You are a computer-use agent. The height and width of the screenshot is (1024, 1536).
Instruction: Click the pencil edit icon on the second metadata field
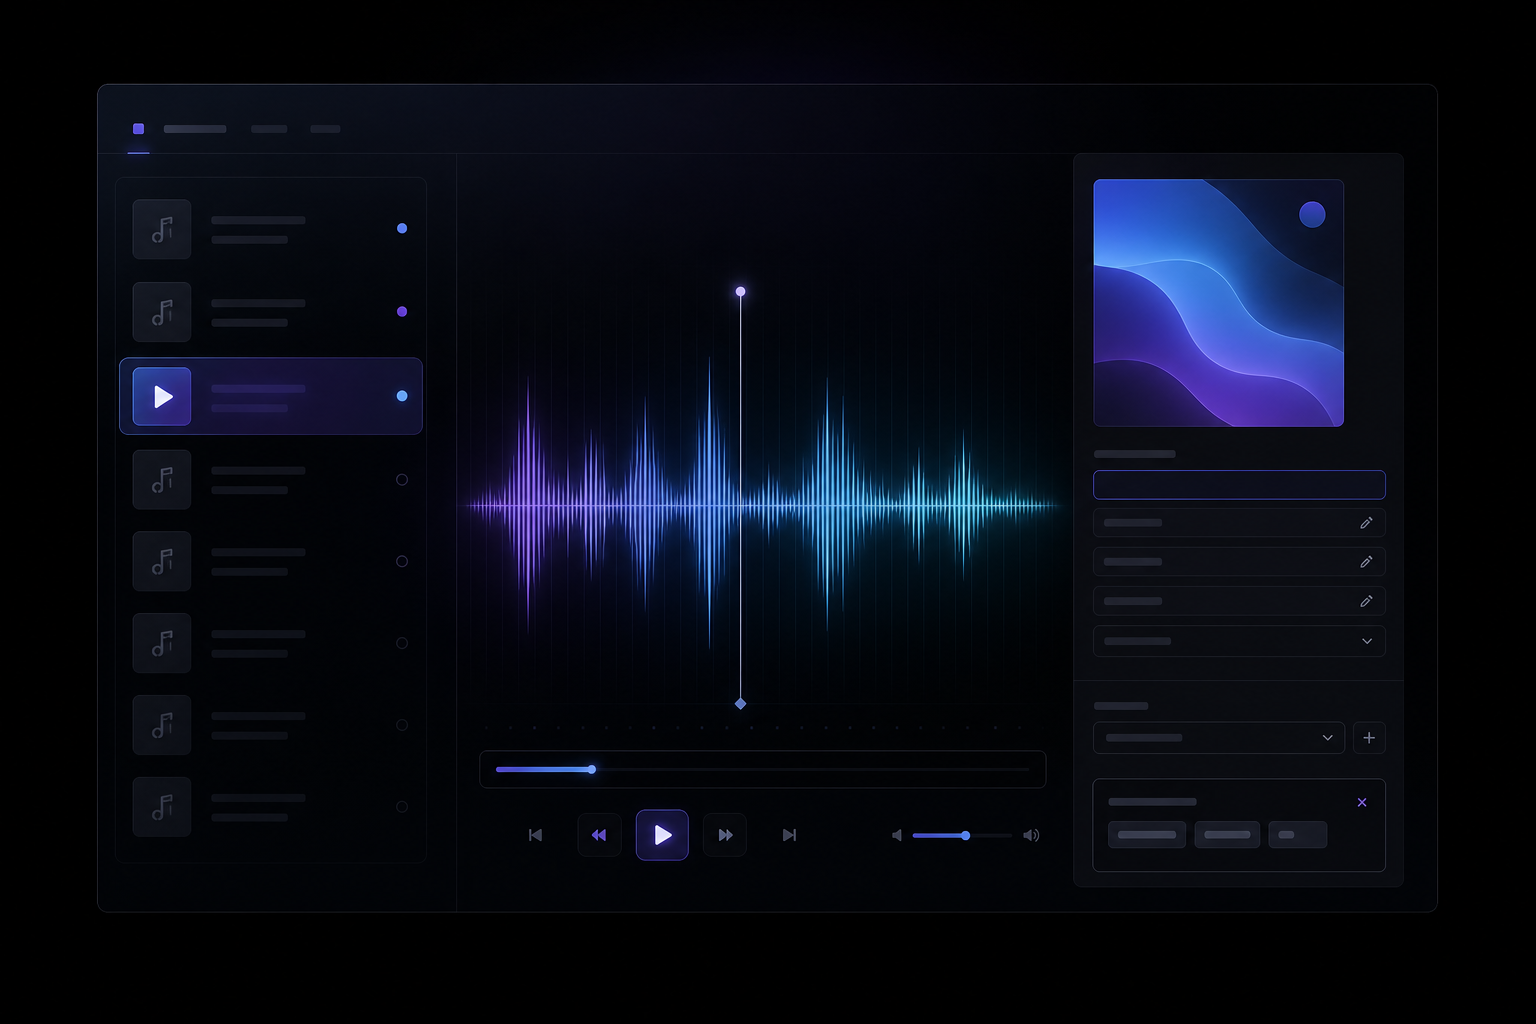1366,562
